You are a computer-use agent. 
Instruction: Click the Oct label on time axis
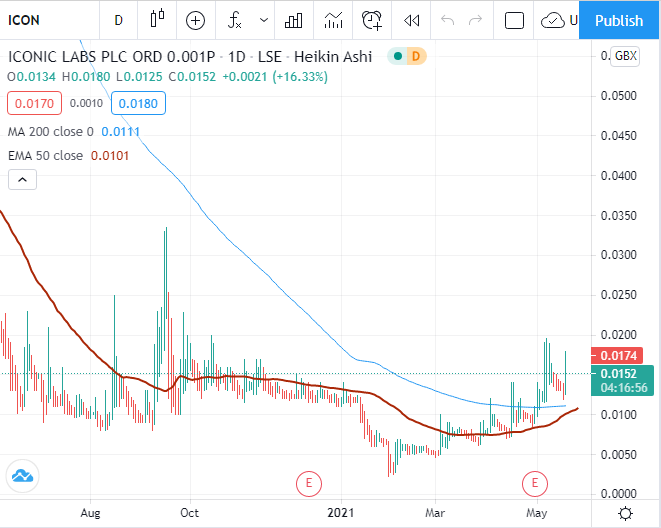coord(189,513)
